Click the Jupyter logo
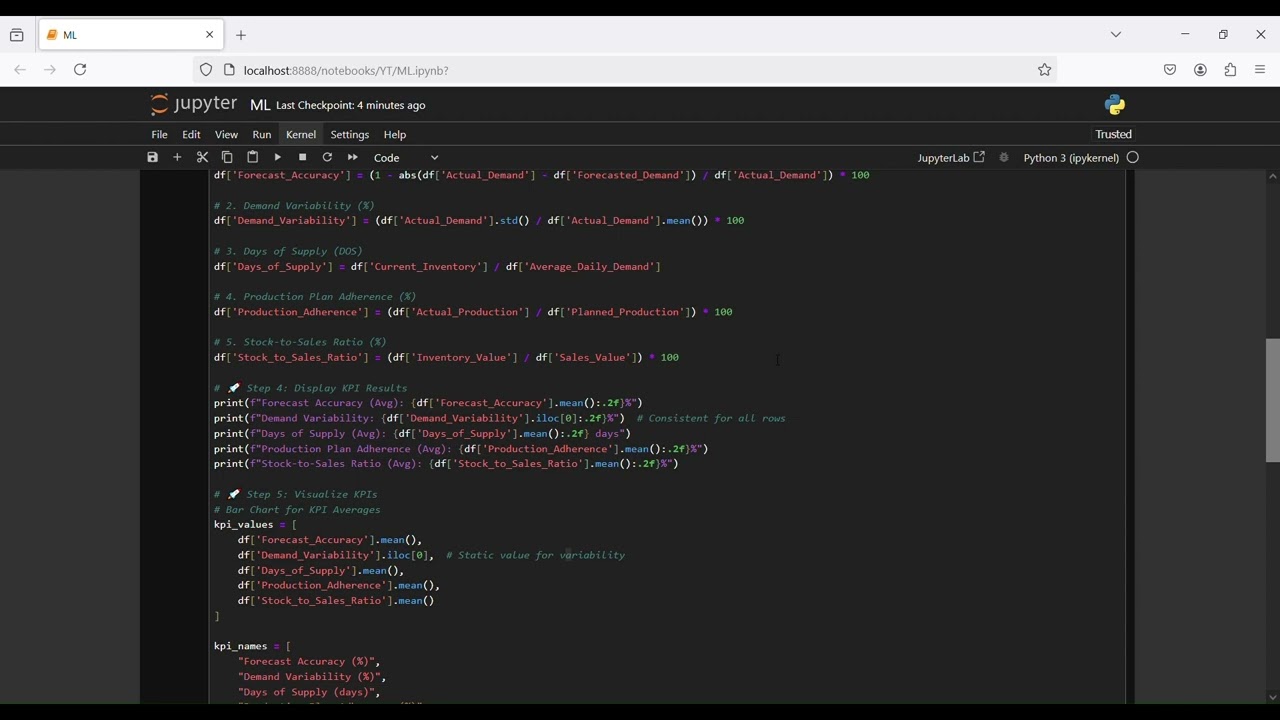Screen dimensions: 1280x720 194,104
